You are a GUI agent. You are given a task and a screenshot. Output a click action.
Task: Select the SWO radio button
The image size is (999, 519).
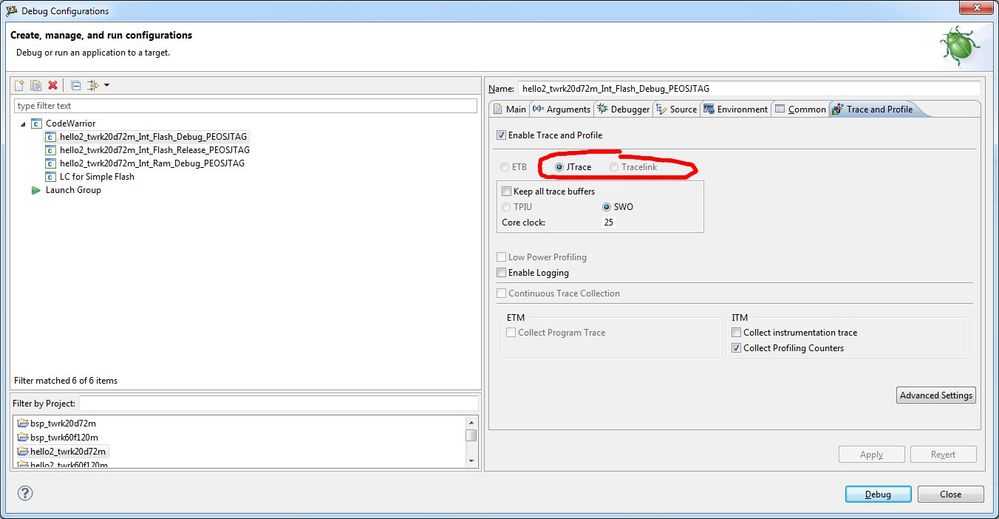tap(607, 207)
